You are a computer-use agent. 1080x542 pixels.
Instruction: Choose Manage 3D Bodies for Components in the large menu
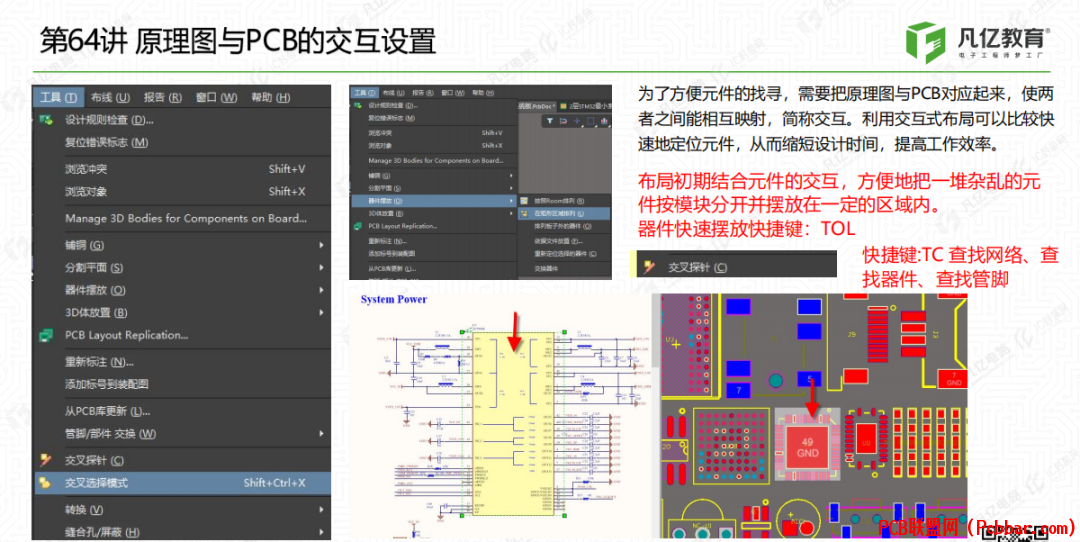pyautogui.click(x=182, y=218)
